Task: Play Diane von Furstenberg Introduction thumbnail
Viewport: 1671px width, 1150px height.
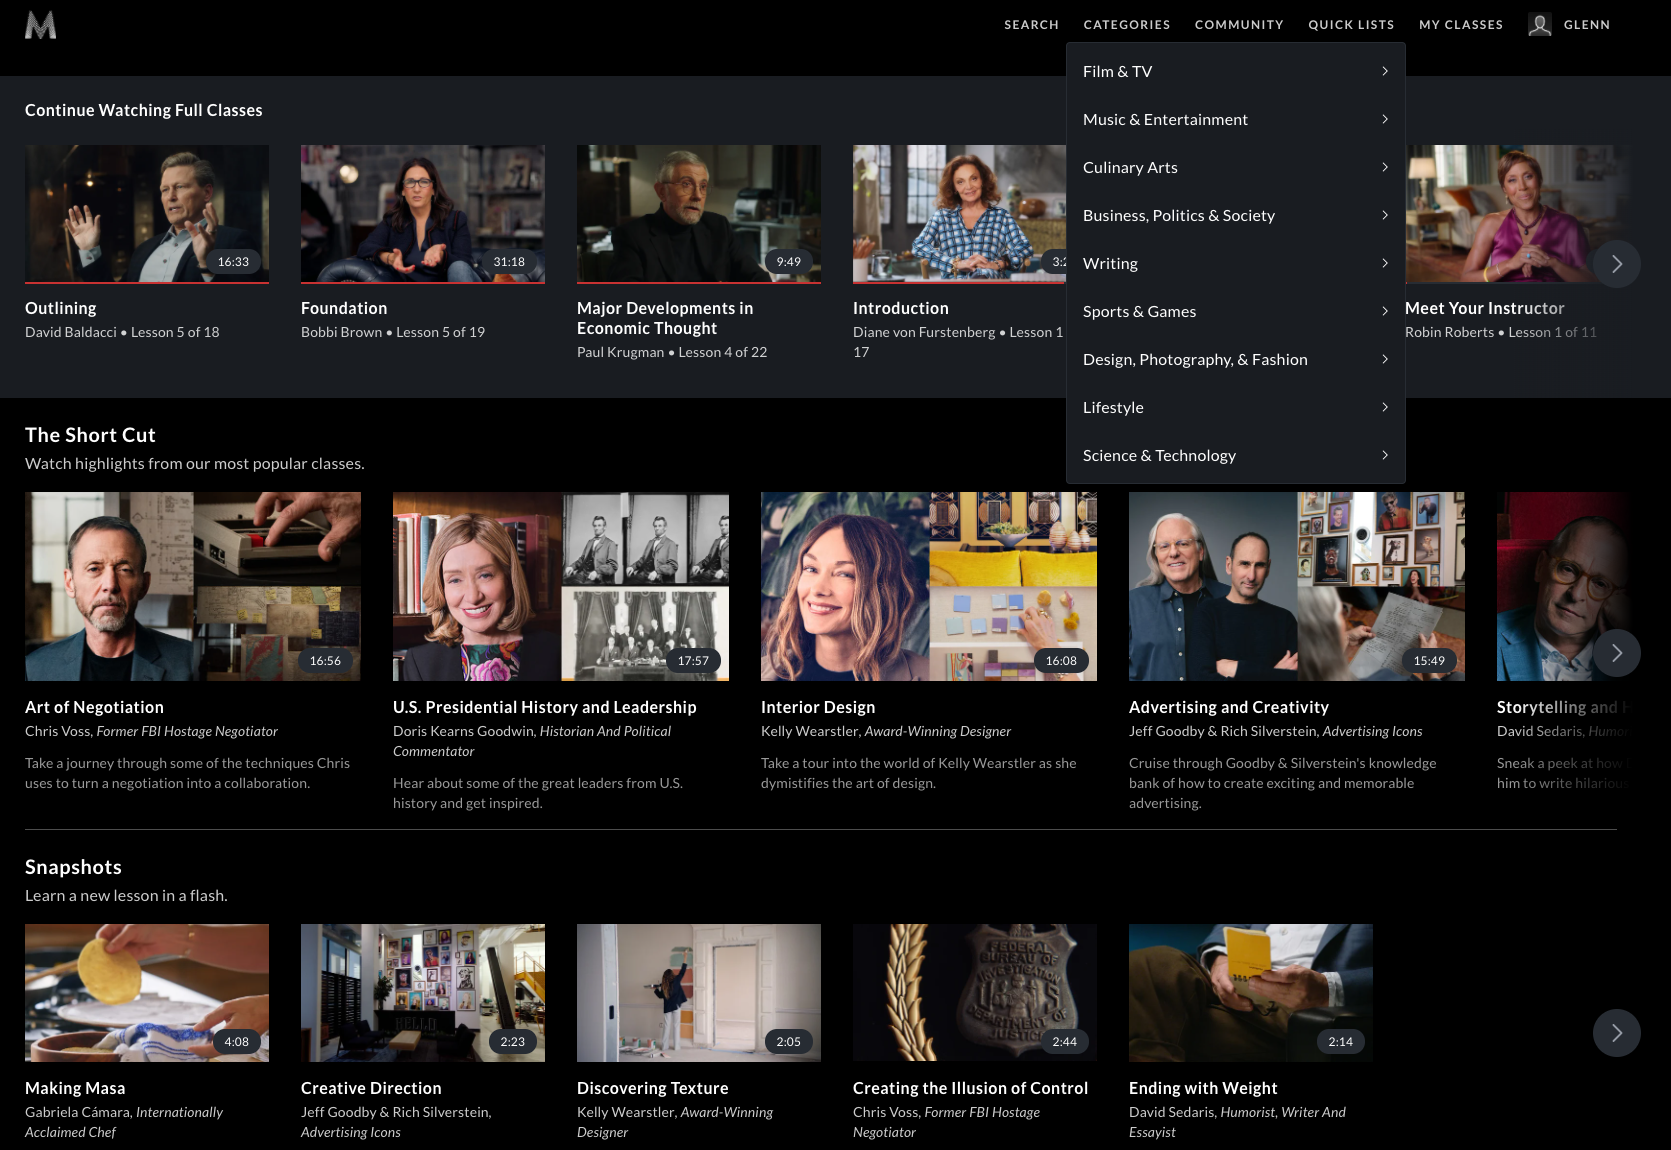Action: point(959,213)
